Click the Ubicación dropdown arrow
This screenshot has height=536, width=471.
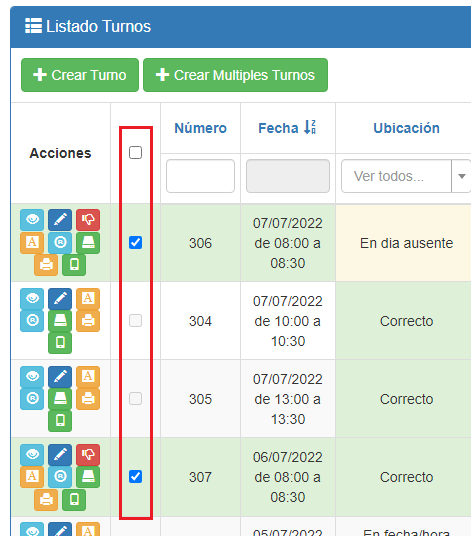point(462,176)
